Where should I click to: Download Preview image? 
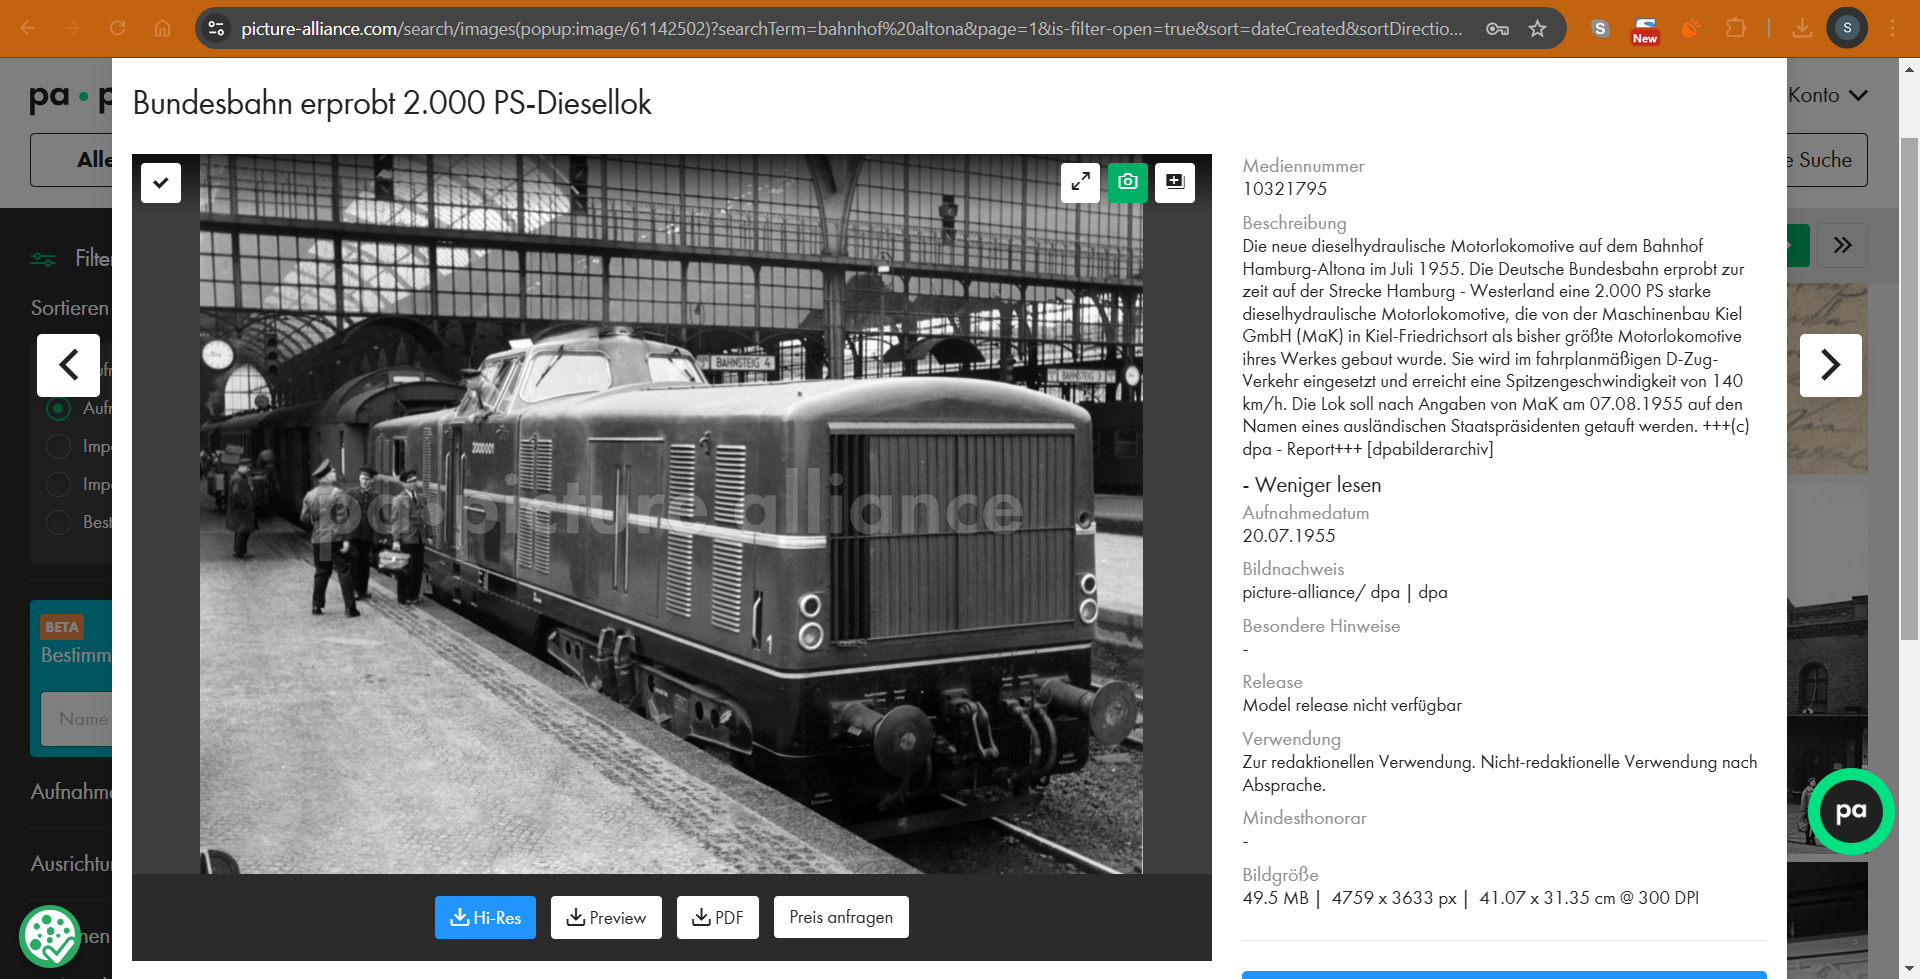[606, 917]
